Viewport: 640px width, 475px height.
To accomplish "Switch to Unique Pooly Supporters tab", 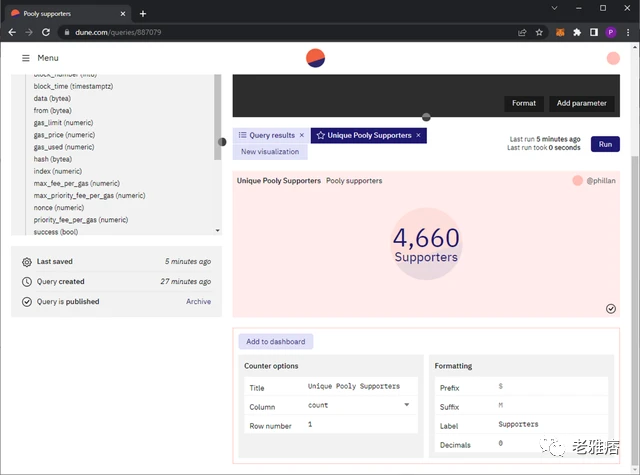I will (369, 135).
